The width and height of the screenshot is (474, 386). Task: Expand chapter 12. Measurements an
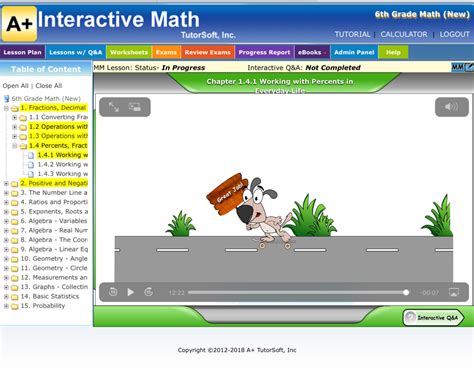click(x=6, y=278)
